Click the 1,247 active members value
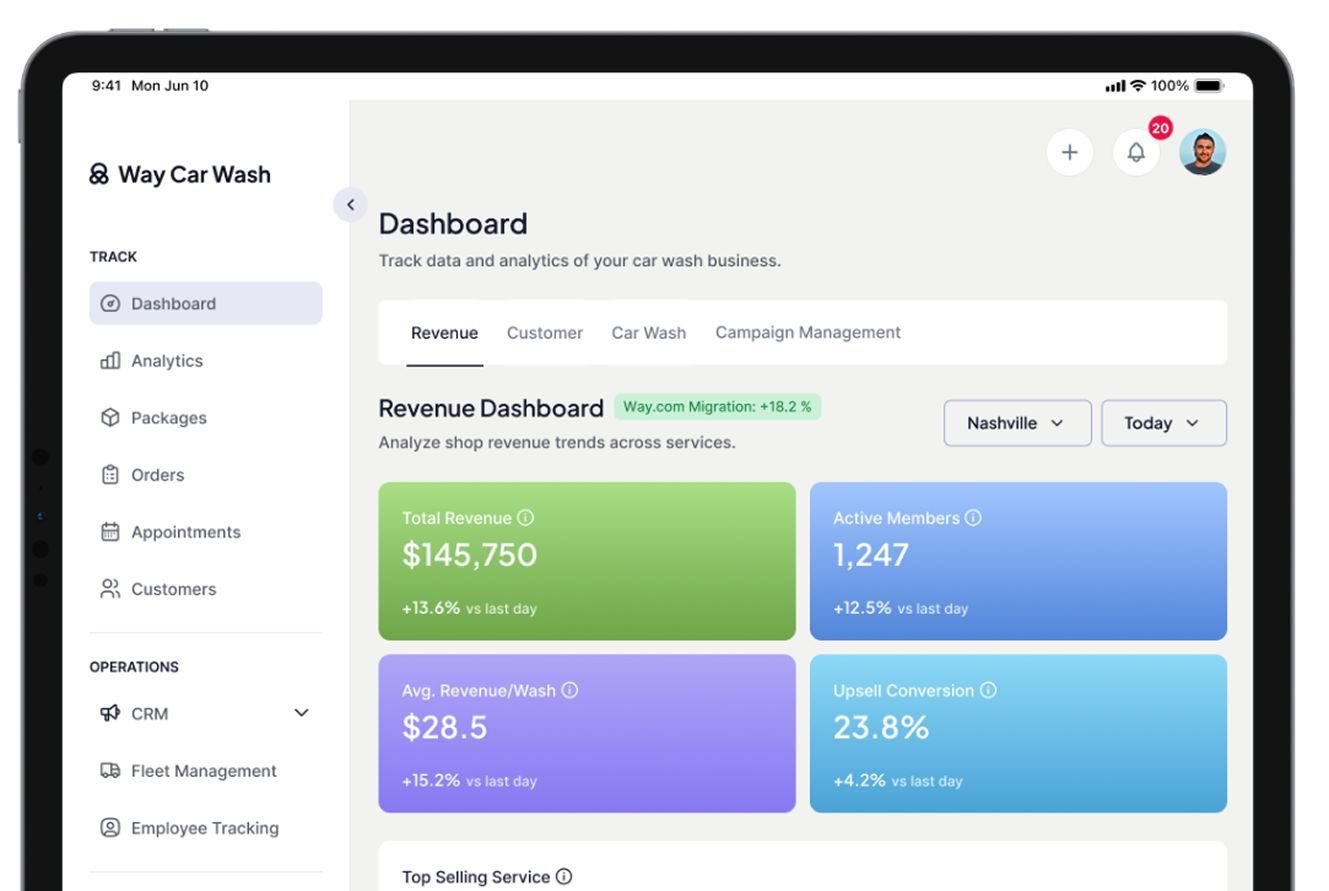This screenshot has height=891, width=1329. click(x=871, y=555)
